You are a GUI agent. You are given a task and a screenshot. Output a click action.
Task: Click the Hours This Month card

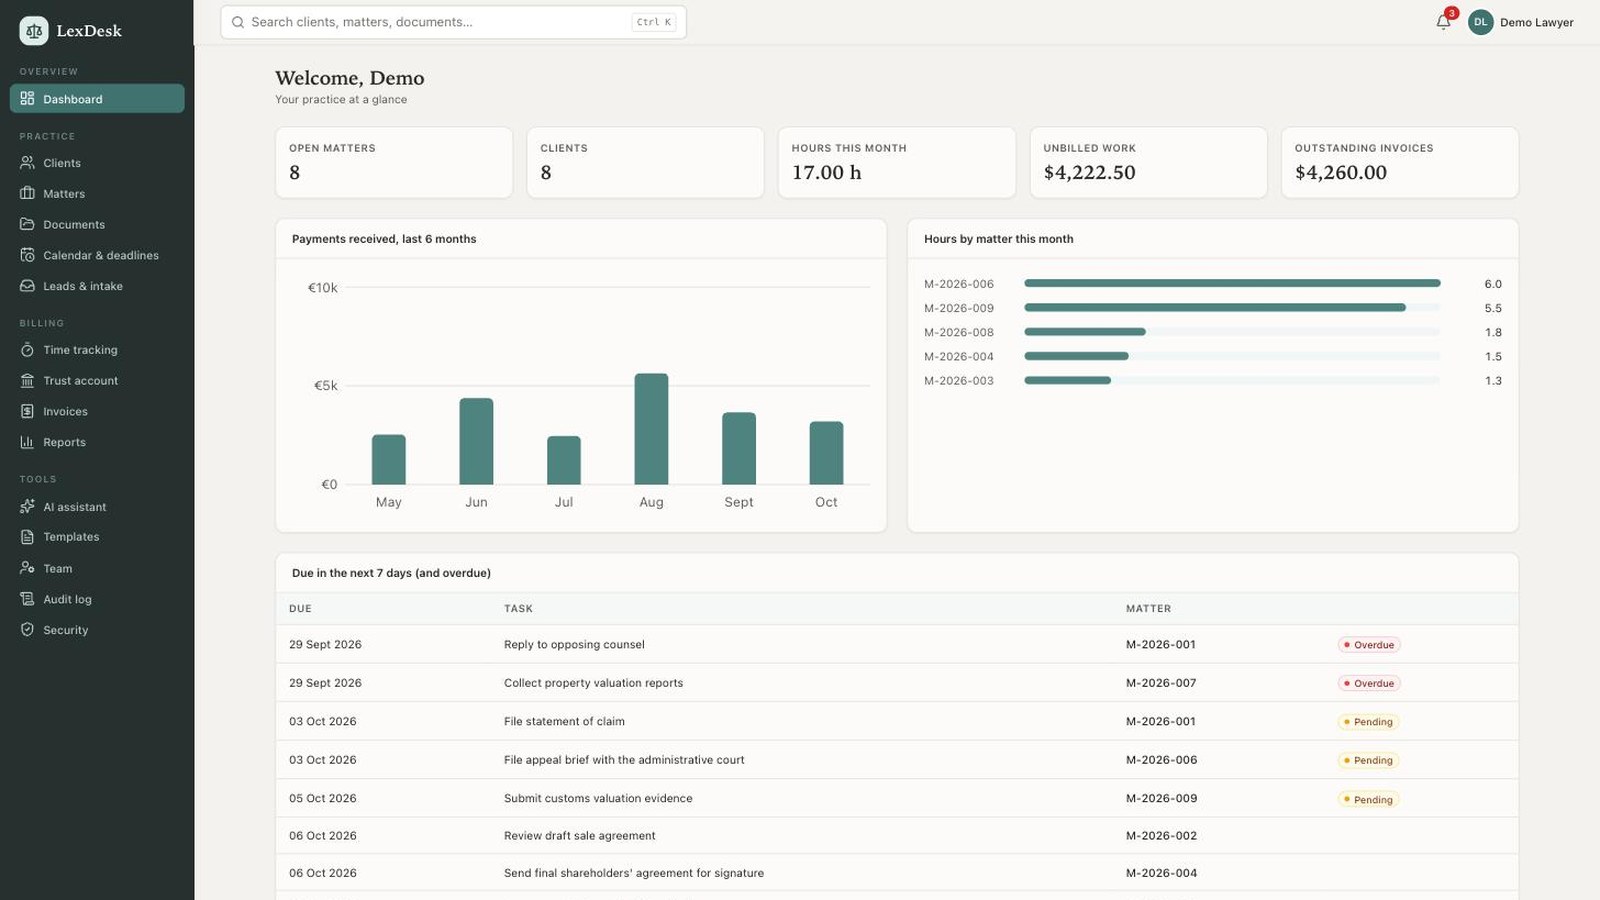[897, 162]
